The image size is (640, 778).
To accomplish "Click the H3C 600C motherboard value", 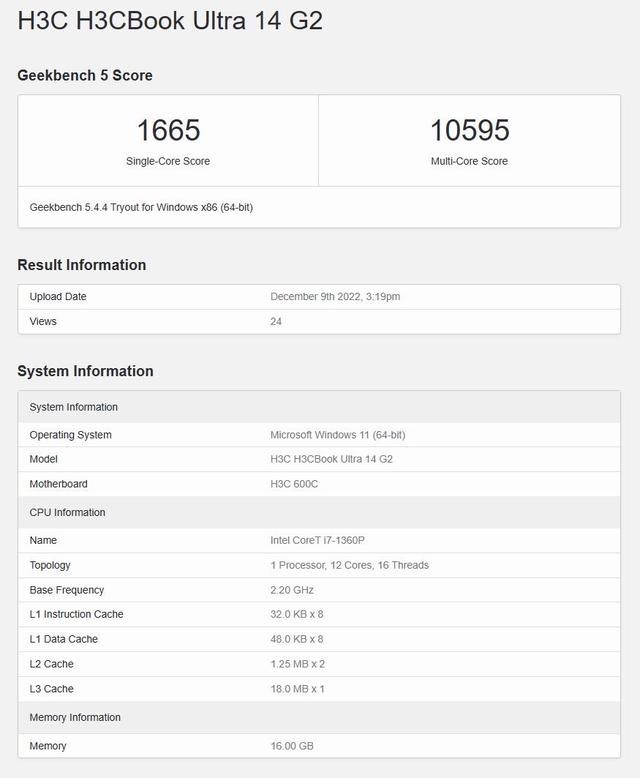I will click(x=294, y=484).
